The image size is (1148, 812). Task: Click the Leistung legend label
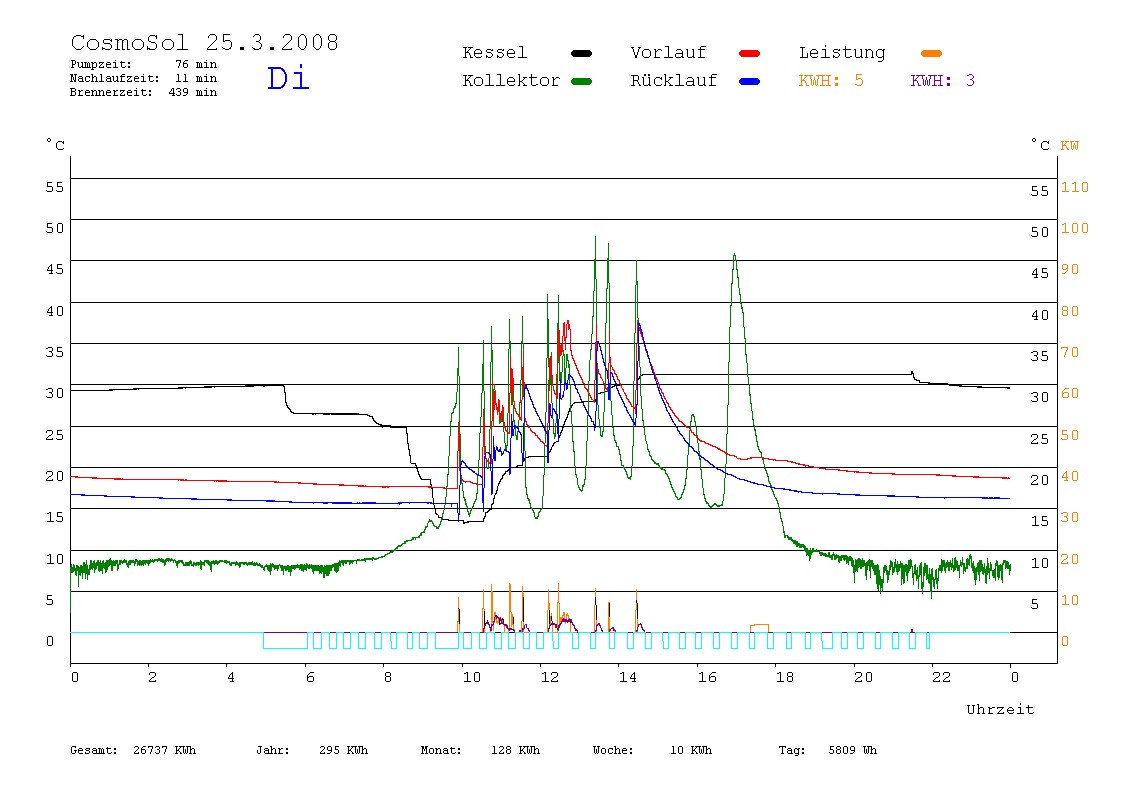tap(842, 53)
